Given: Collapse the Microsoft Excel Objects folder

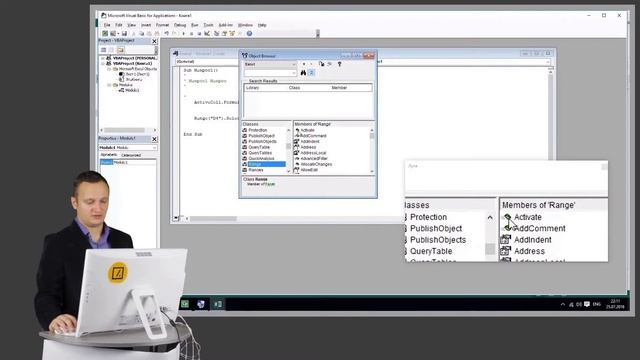Looking at the screenshot, I should (109, 69).
